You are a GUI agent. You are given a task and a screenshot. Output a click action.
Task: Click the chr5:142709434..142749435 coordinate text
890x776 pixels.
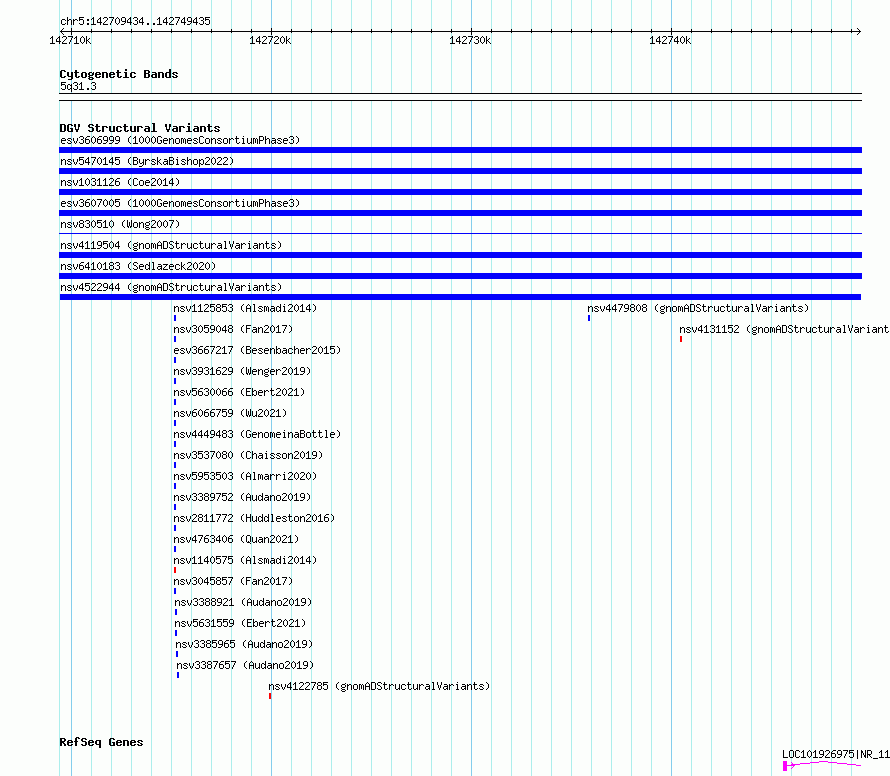[135, 22]
